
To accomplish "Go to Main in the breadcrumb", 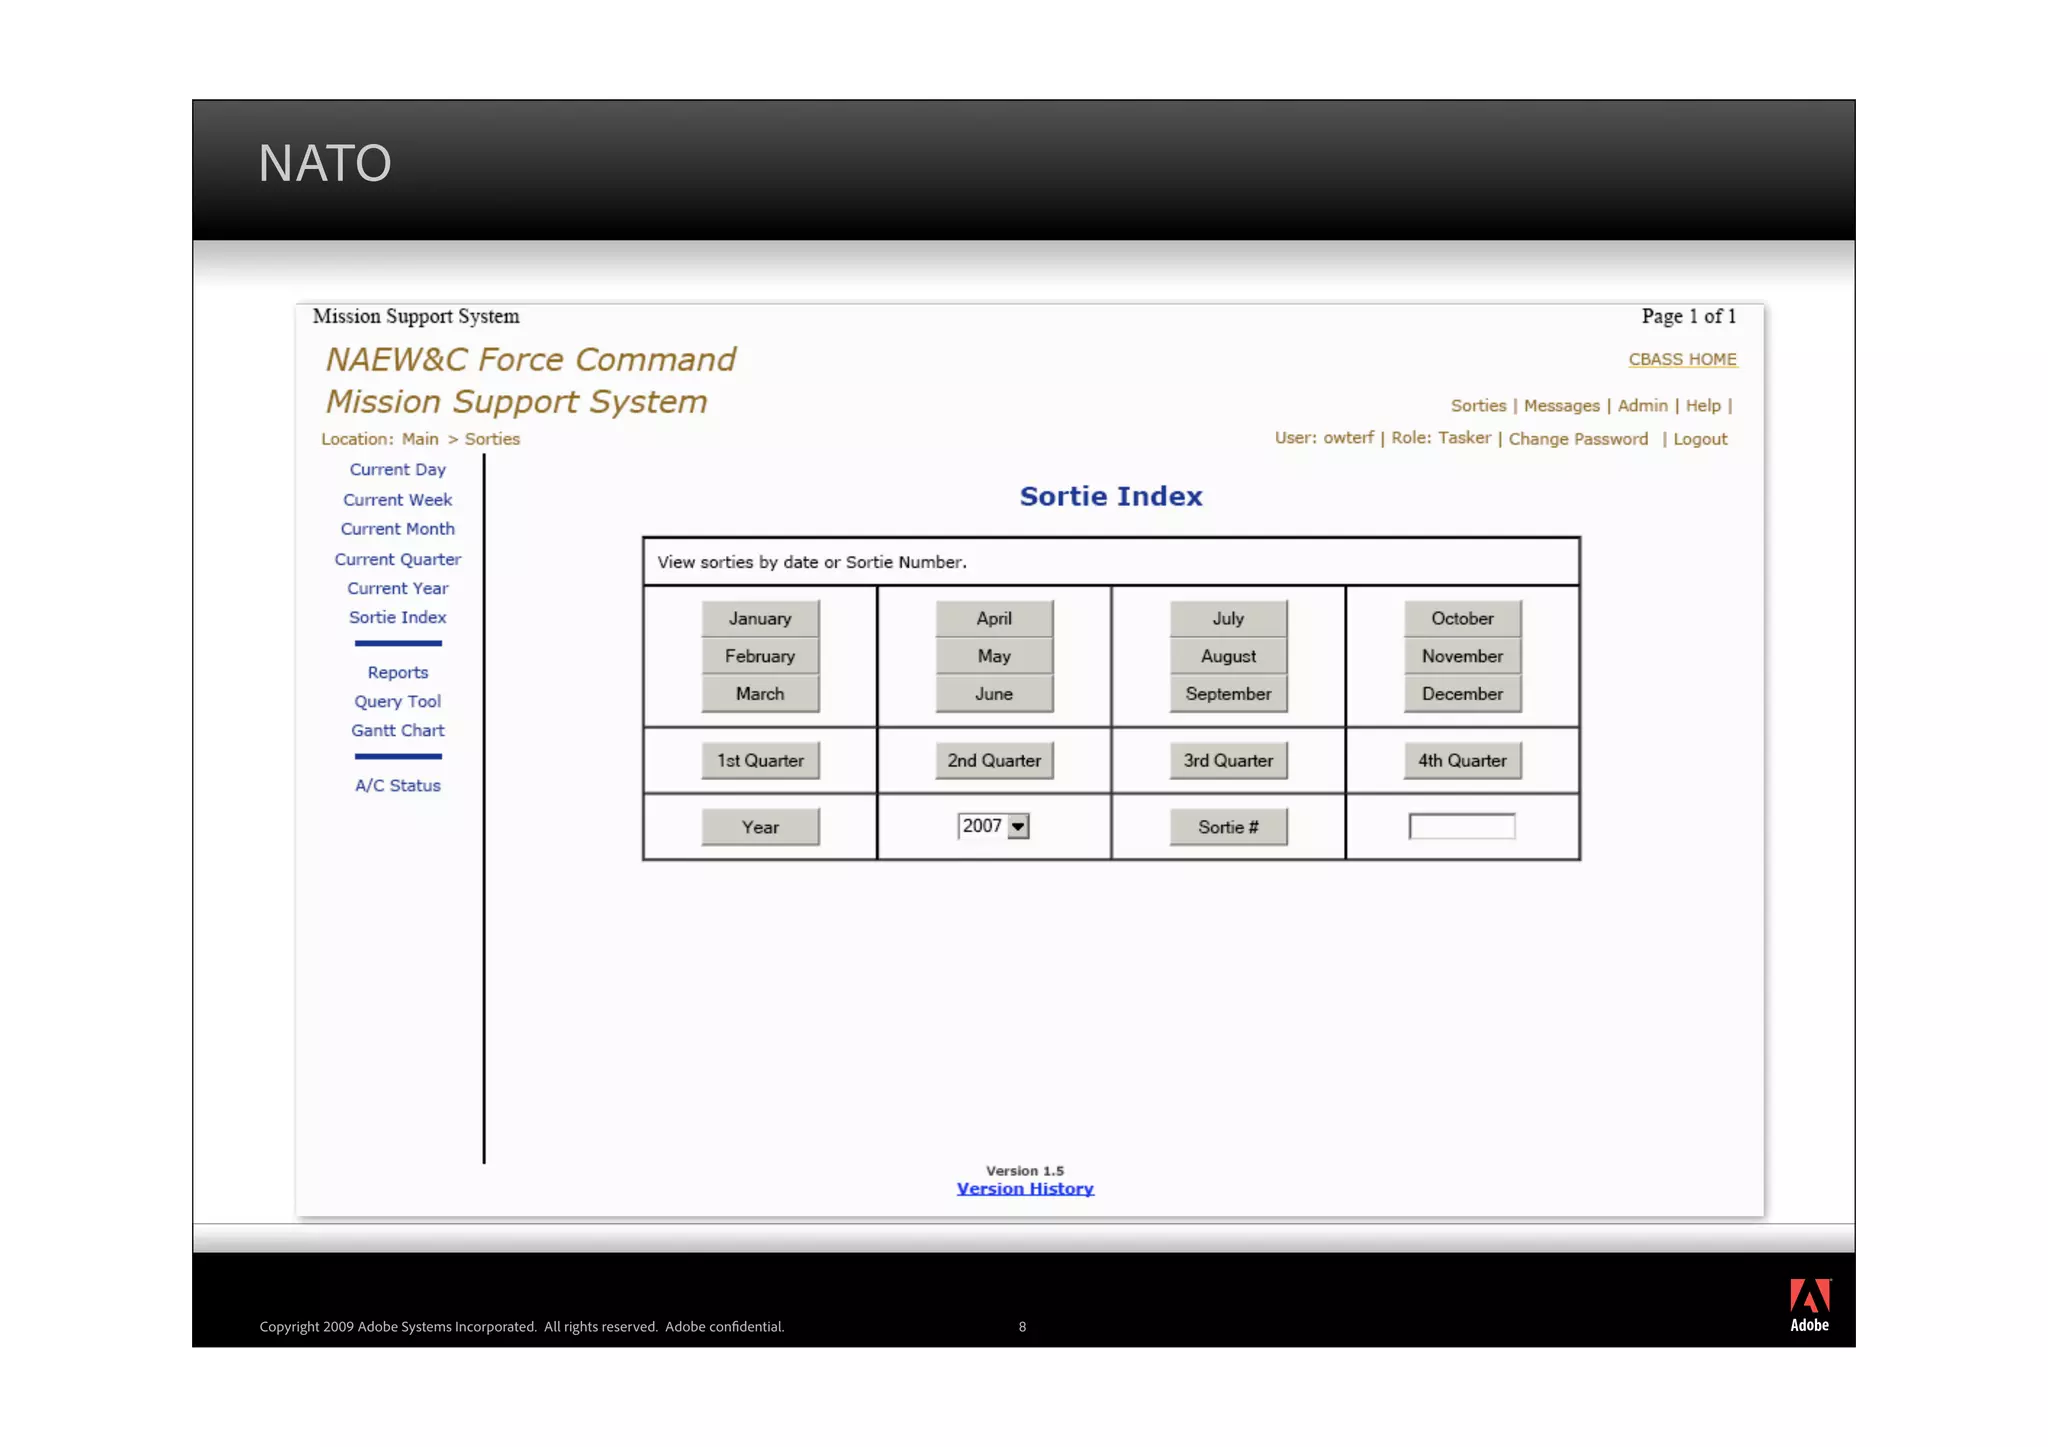I will tap(420, 439).
